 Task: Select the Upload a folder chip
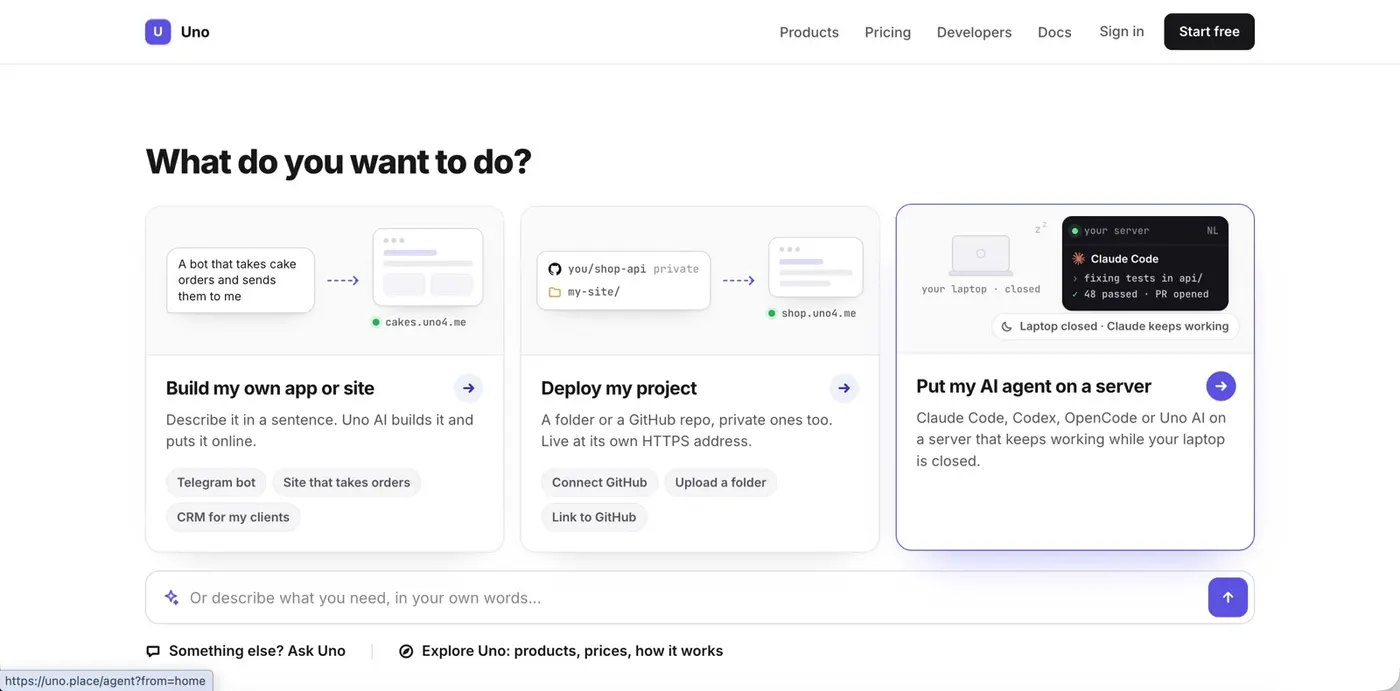720,482
